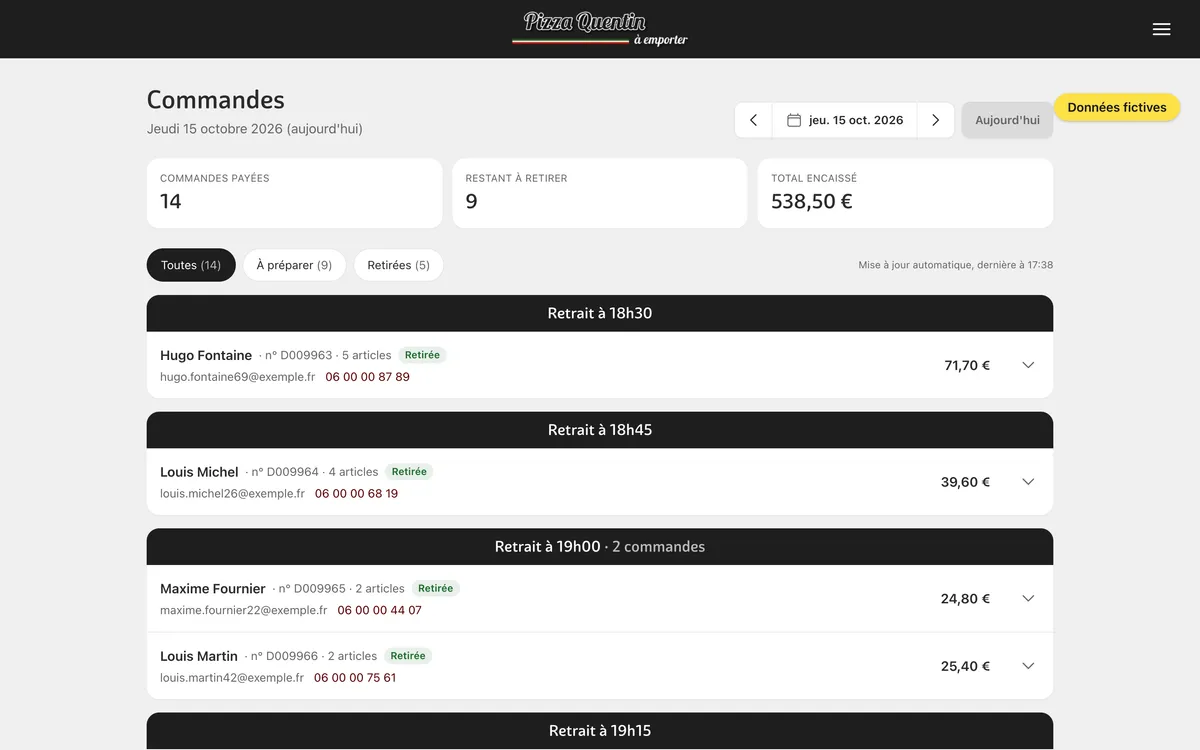This screenshot has width=1200, height=750.
Task: Expand Maxime Fournier's order chevron
Action: 1028,599
